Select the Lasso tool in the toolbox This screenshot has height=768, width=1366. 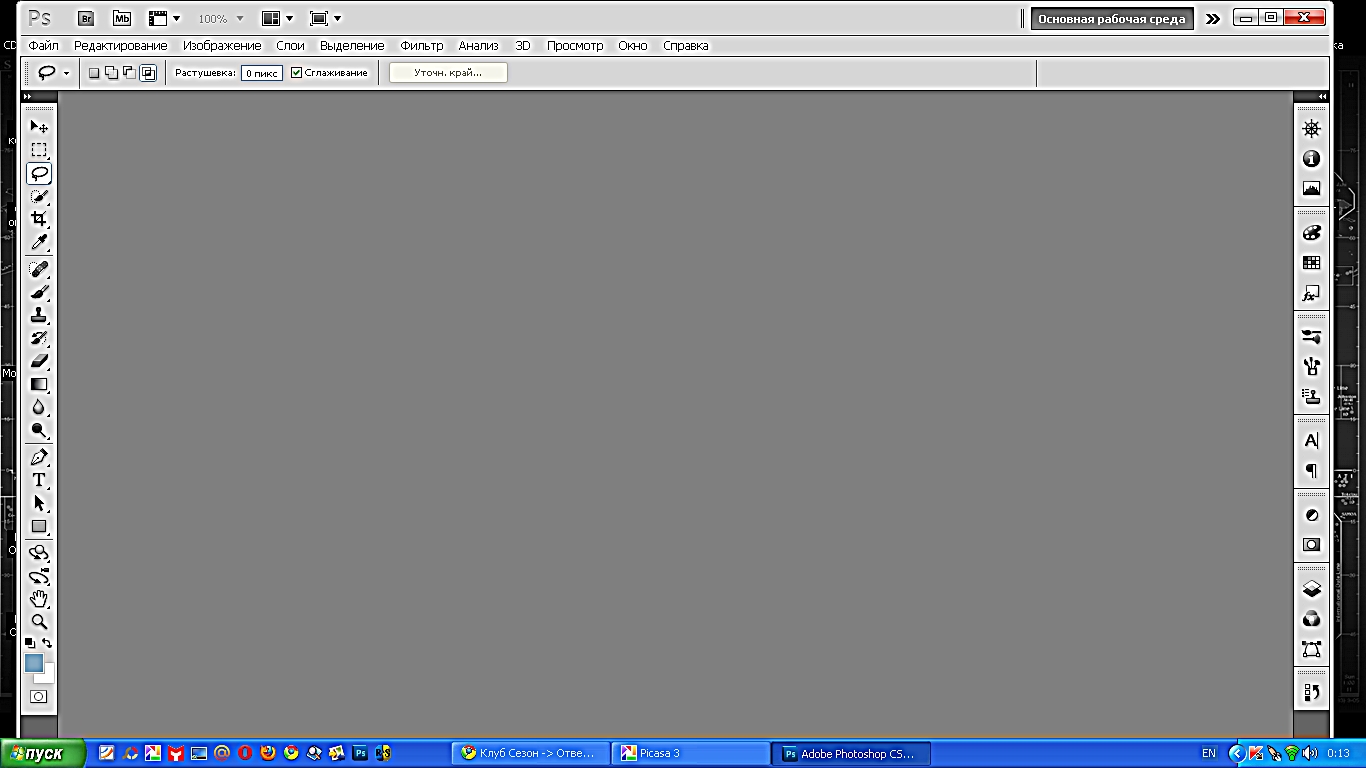39,173
